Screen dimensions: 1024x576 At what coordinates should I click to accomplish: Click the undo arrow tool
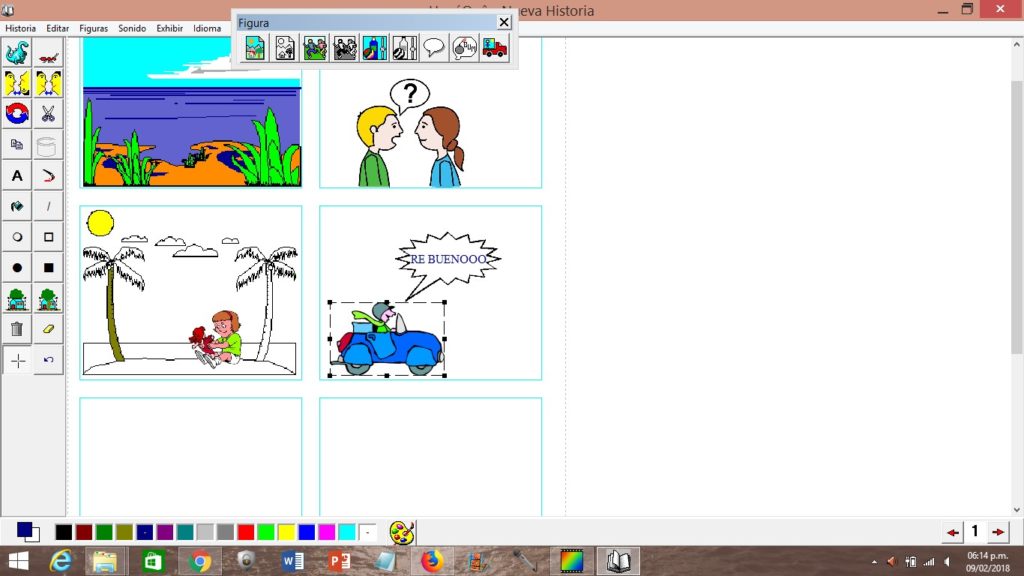pos(48,360)
